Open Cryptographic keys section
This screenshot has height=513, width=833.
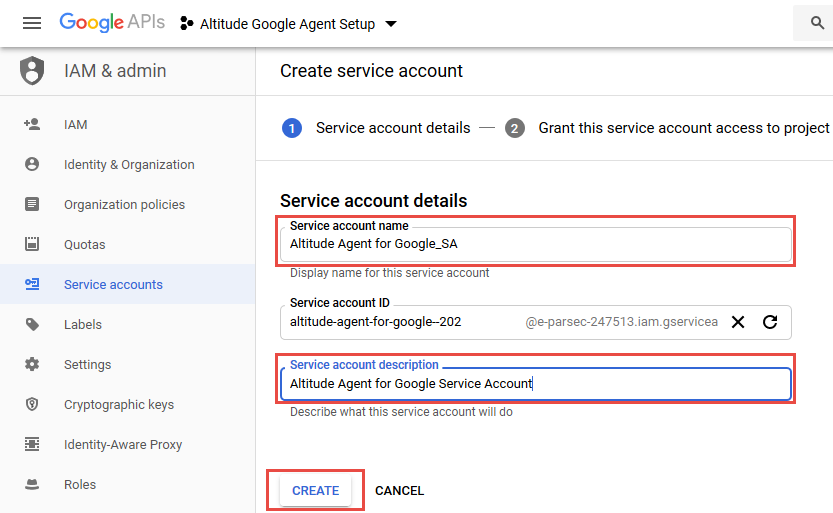tap(118, 405)
